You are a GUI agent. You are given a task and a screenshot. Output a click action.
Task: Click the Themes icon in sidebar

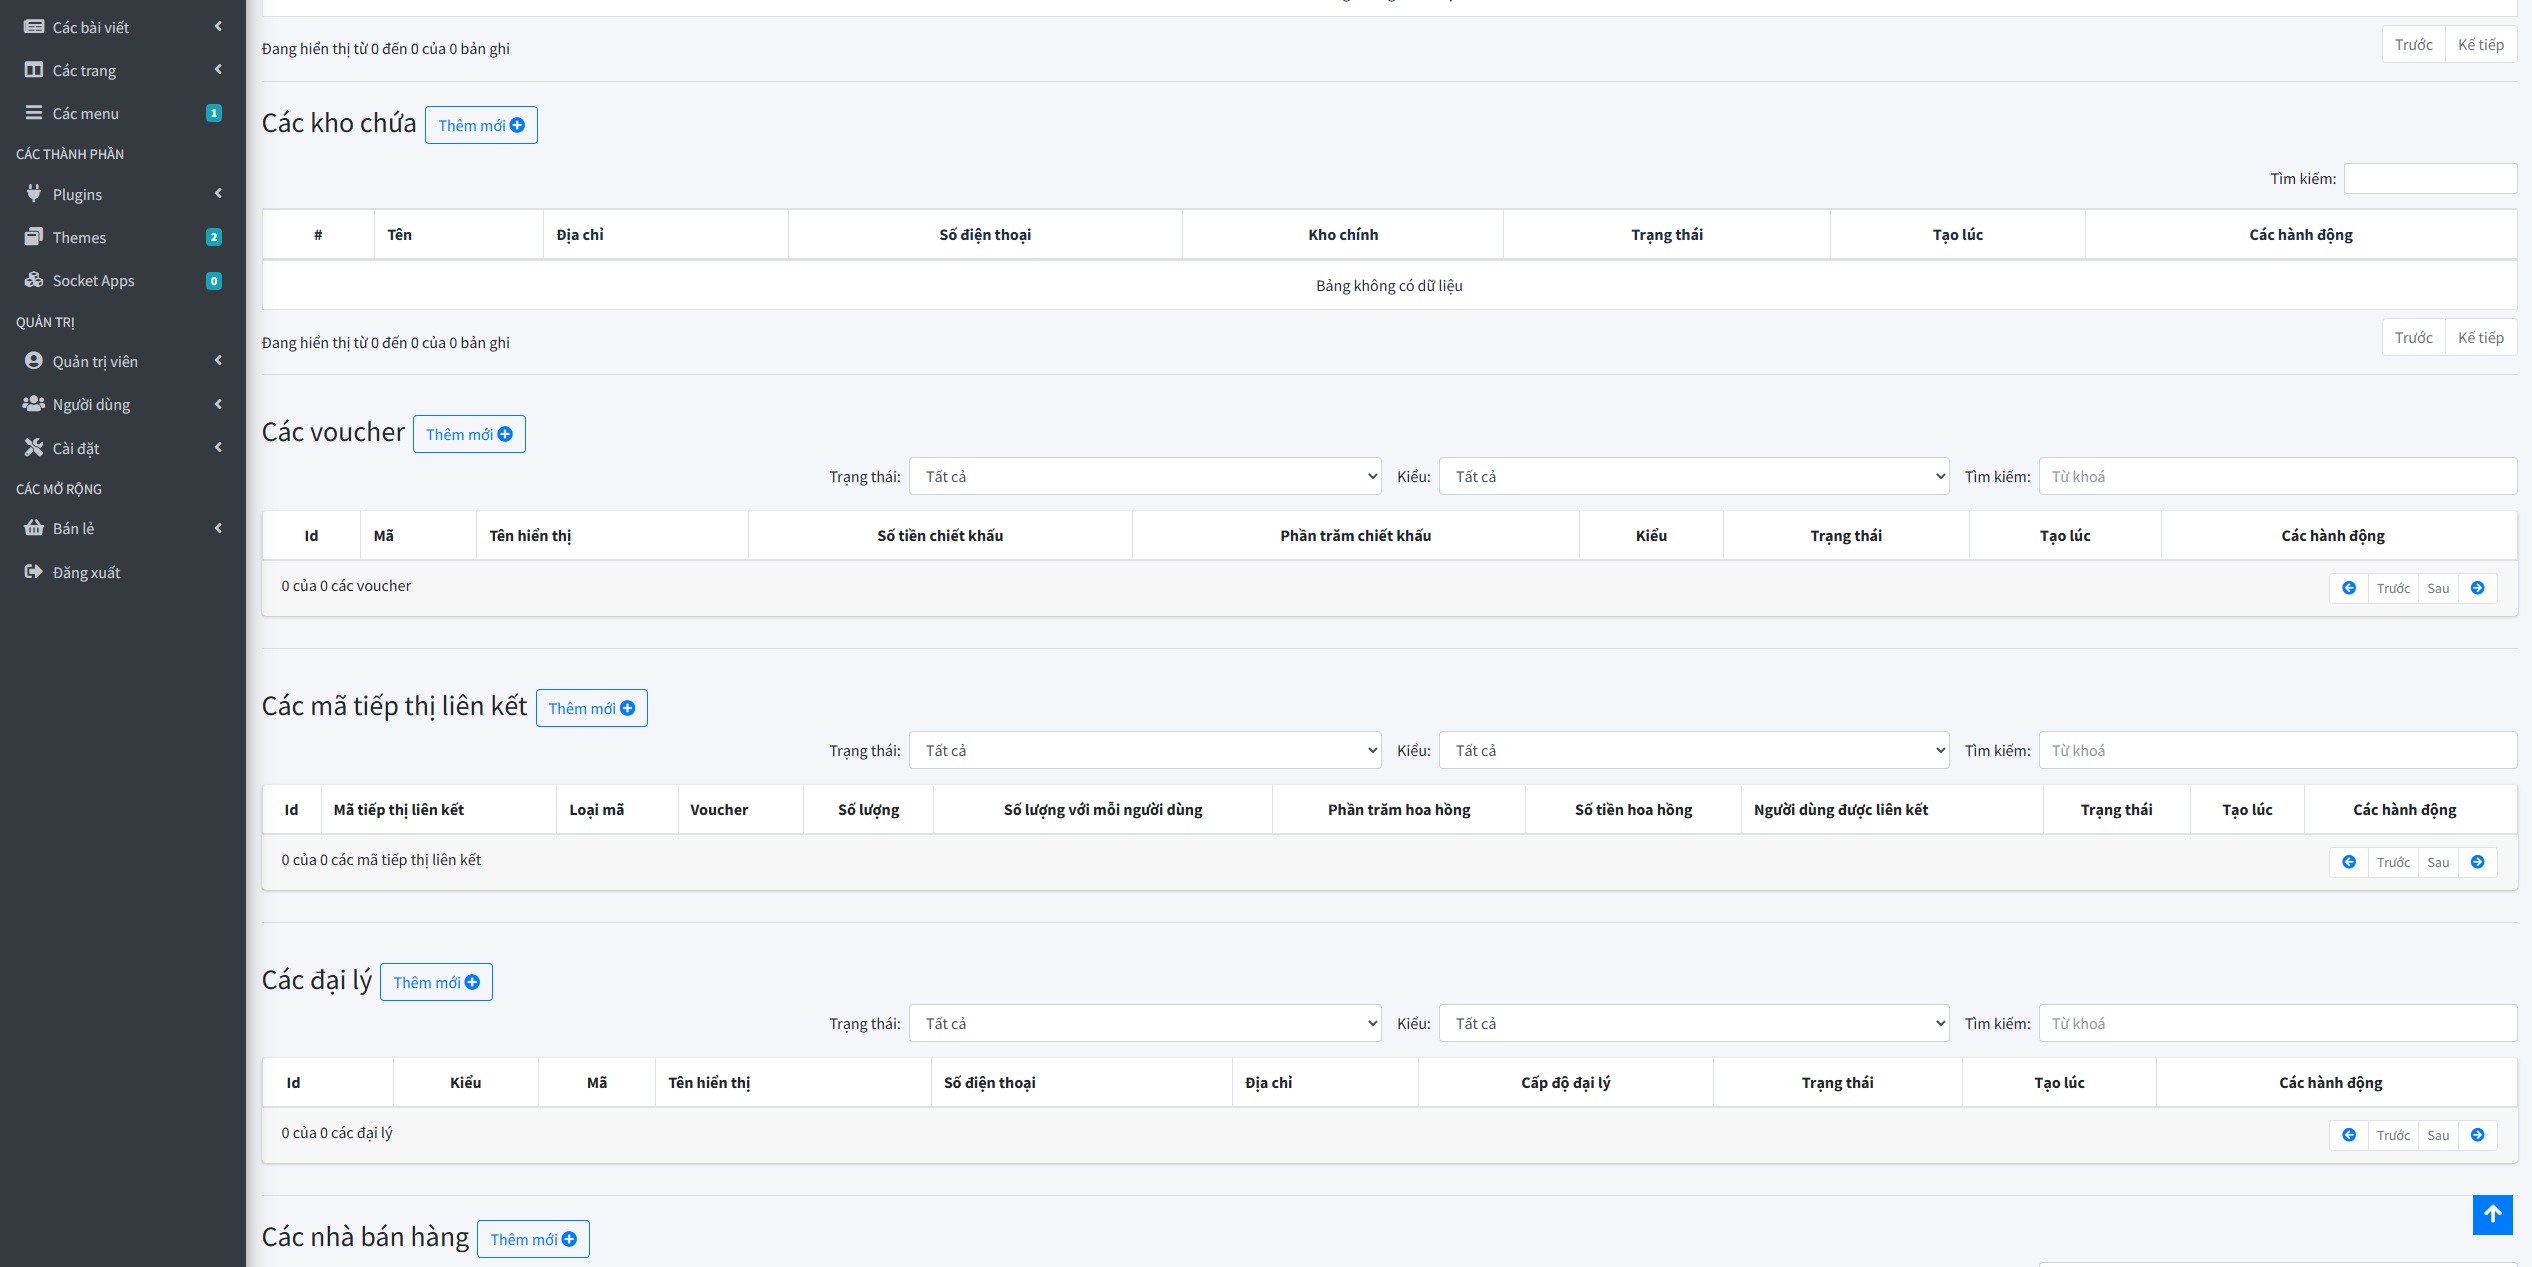click(x=34, y=237)
